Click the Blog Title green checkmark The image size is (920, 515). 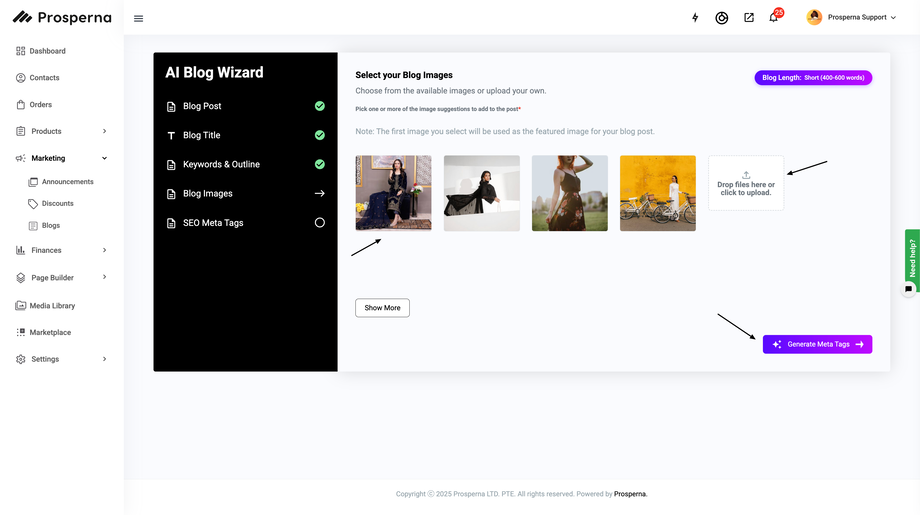pos(320,135)
